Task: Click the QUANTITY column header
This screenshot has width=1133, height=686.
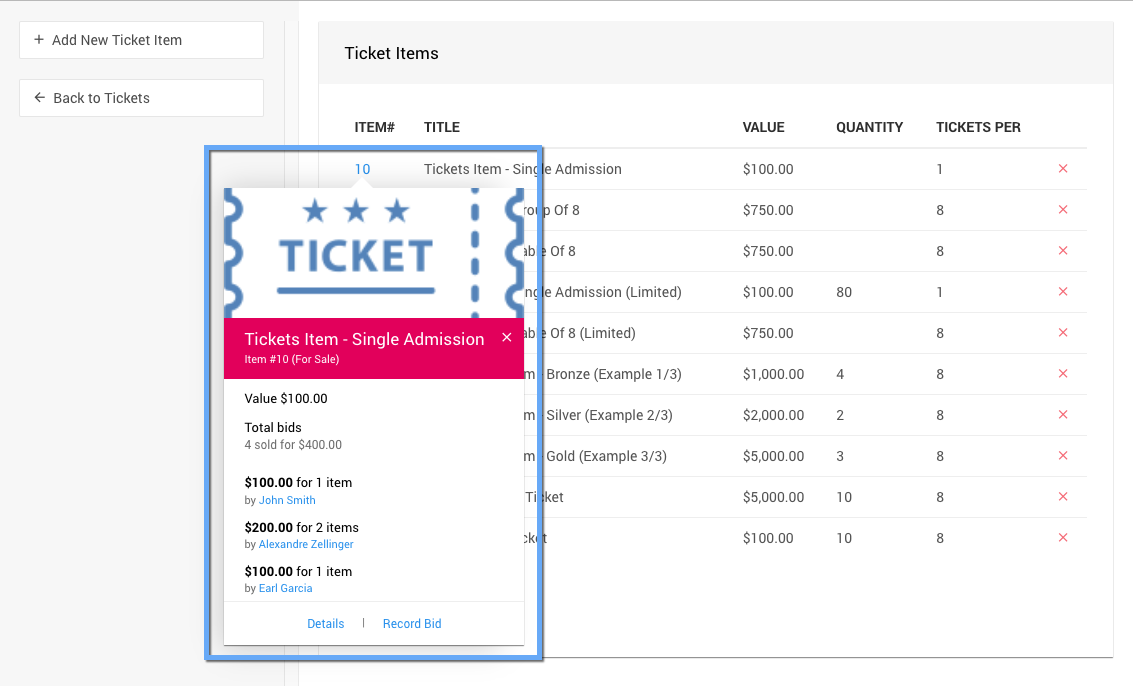Action: point(869,127)
